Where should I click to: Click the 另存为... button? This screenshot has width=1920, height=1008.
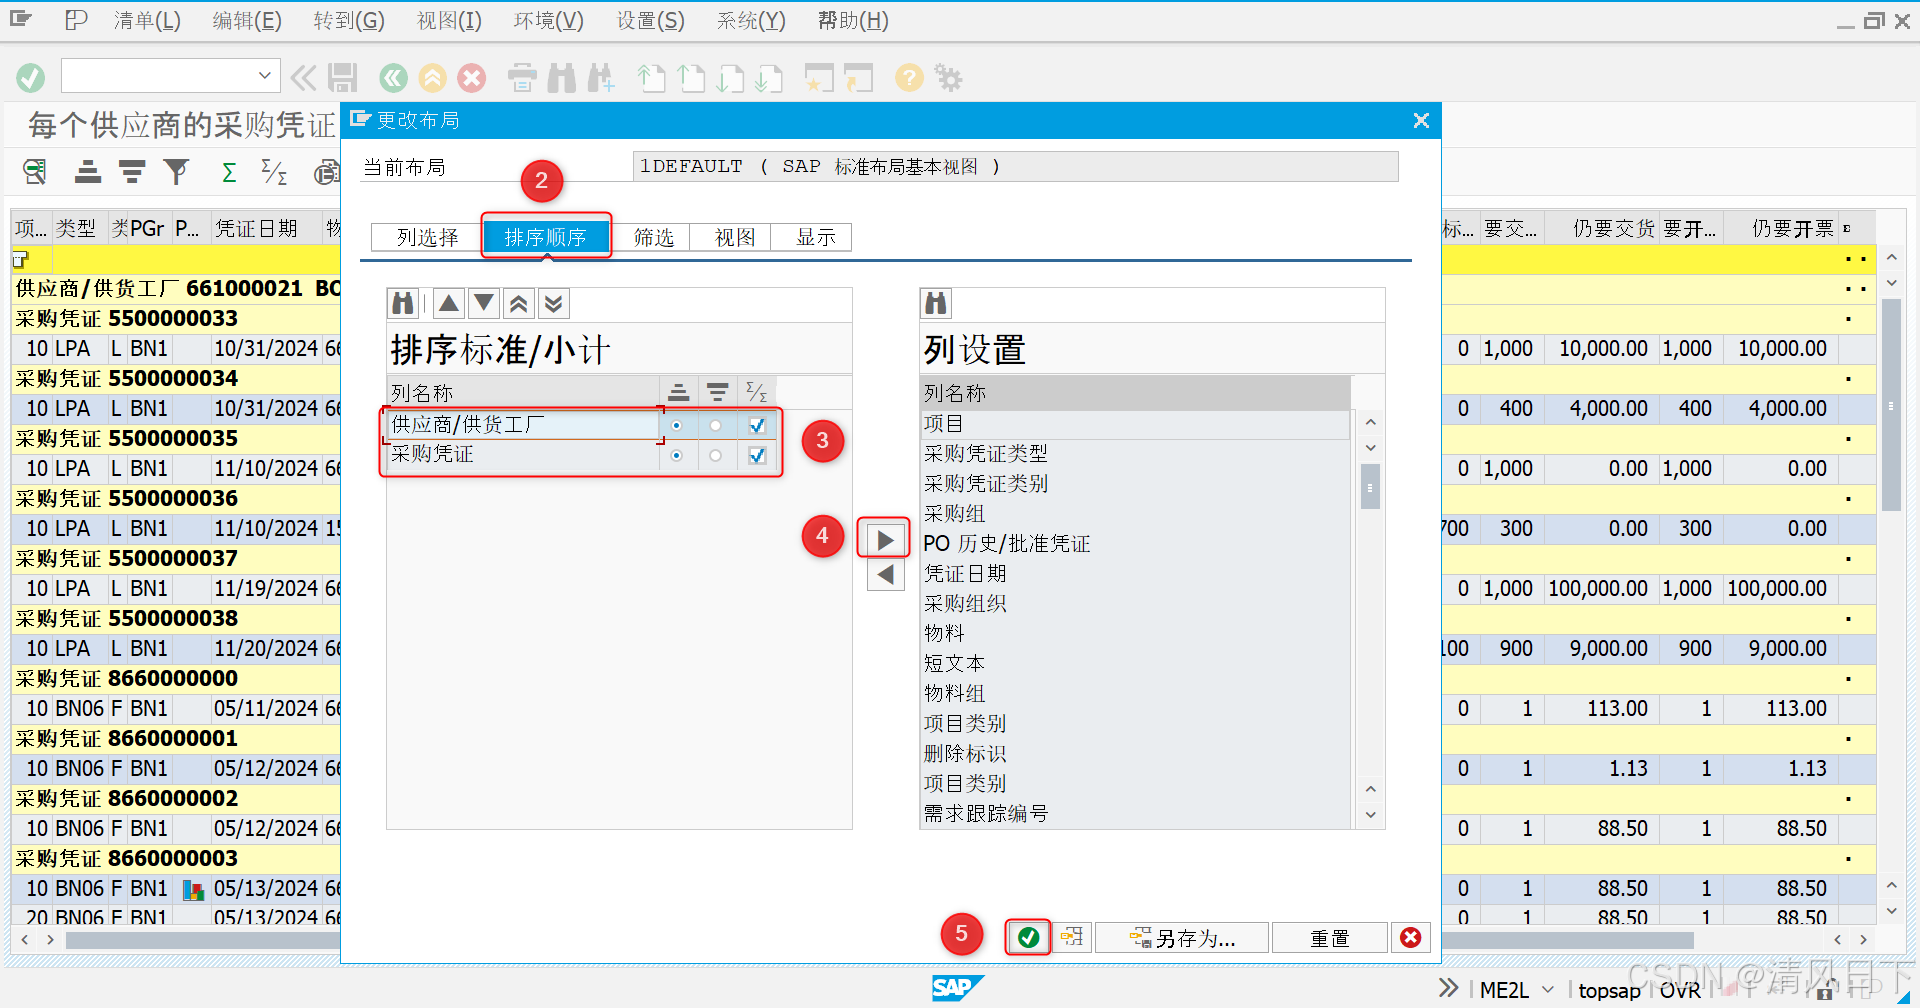(x=1183, y=937)
